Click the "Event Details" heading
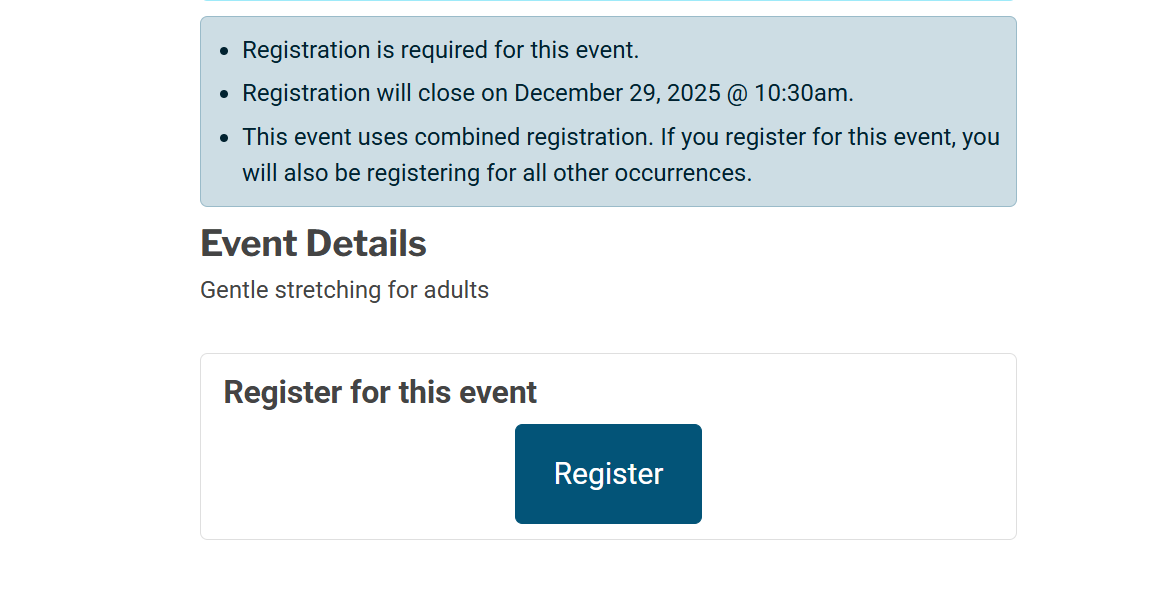This screenshot has height=598, width=1171. [313, 244]
